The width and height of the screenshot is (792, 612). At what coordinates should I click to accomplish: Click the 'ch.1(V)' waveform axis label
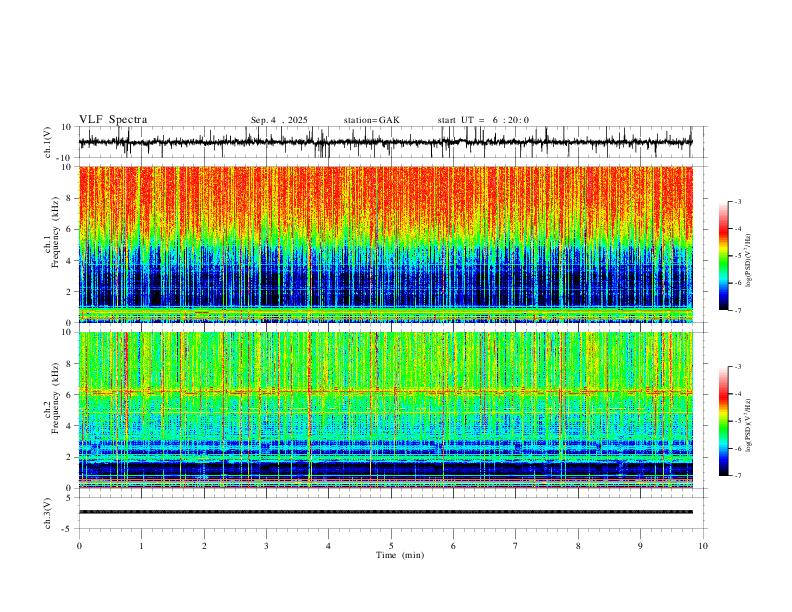click(48, 142)
